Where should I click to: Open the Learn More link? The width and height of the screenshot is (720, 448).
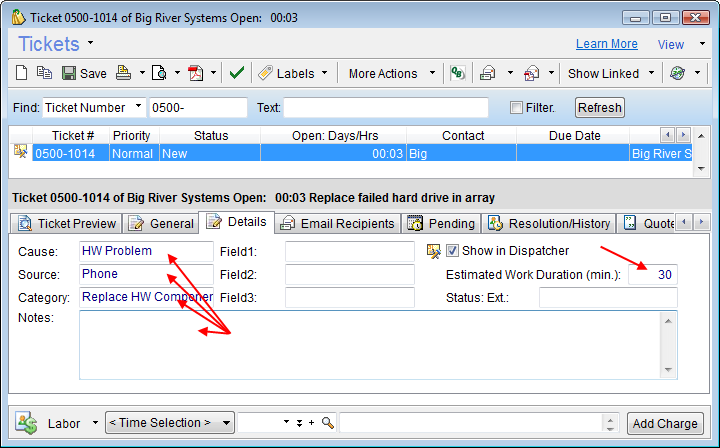pyautogui.click(x=606, y=44)
